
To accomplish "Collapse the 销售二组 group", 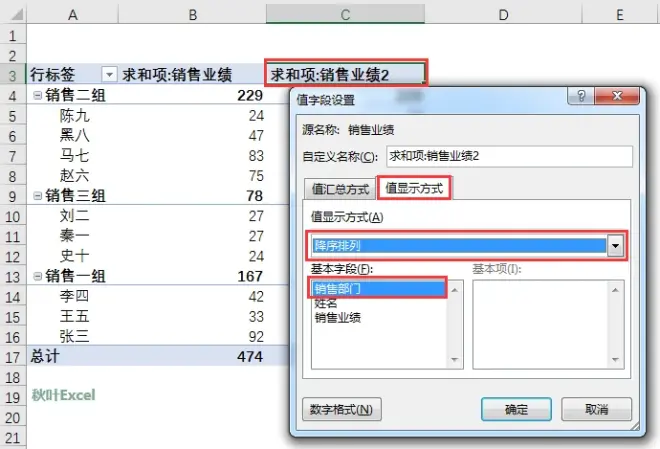I will [x=37, y=96].
